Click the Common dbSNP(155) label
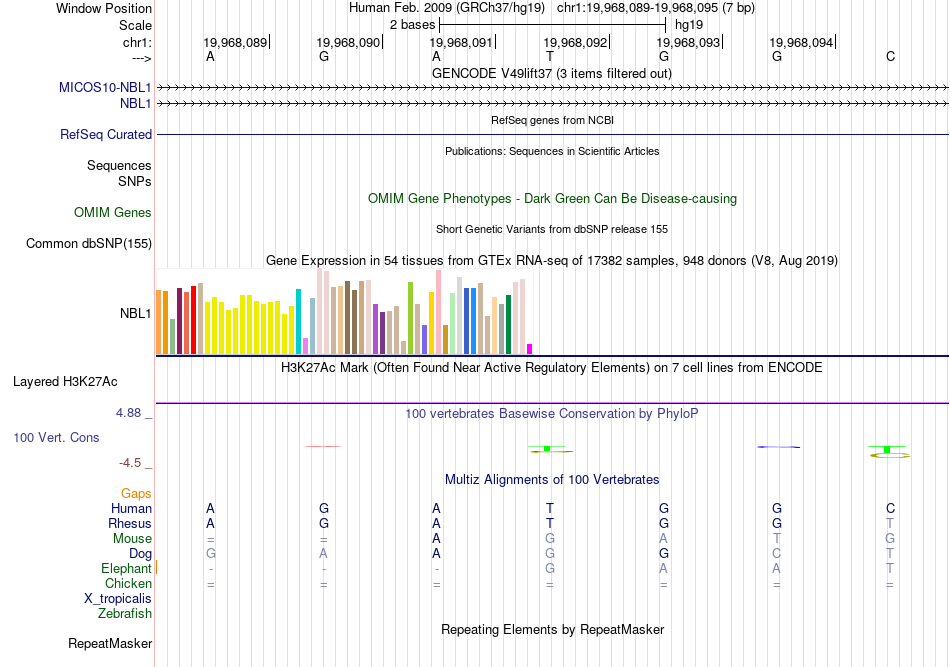This screenshot has height=667, width=950. (x=88, y=244)
